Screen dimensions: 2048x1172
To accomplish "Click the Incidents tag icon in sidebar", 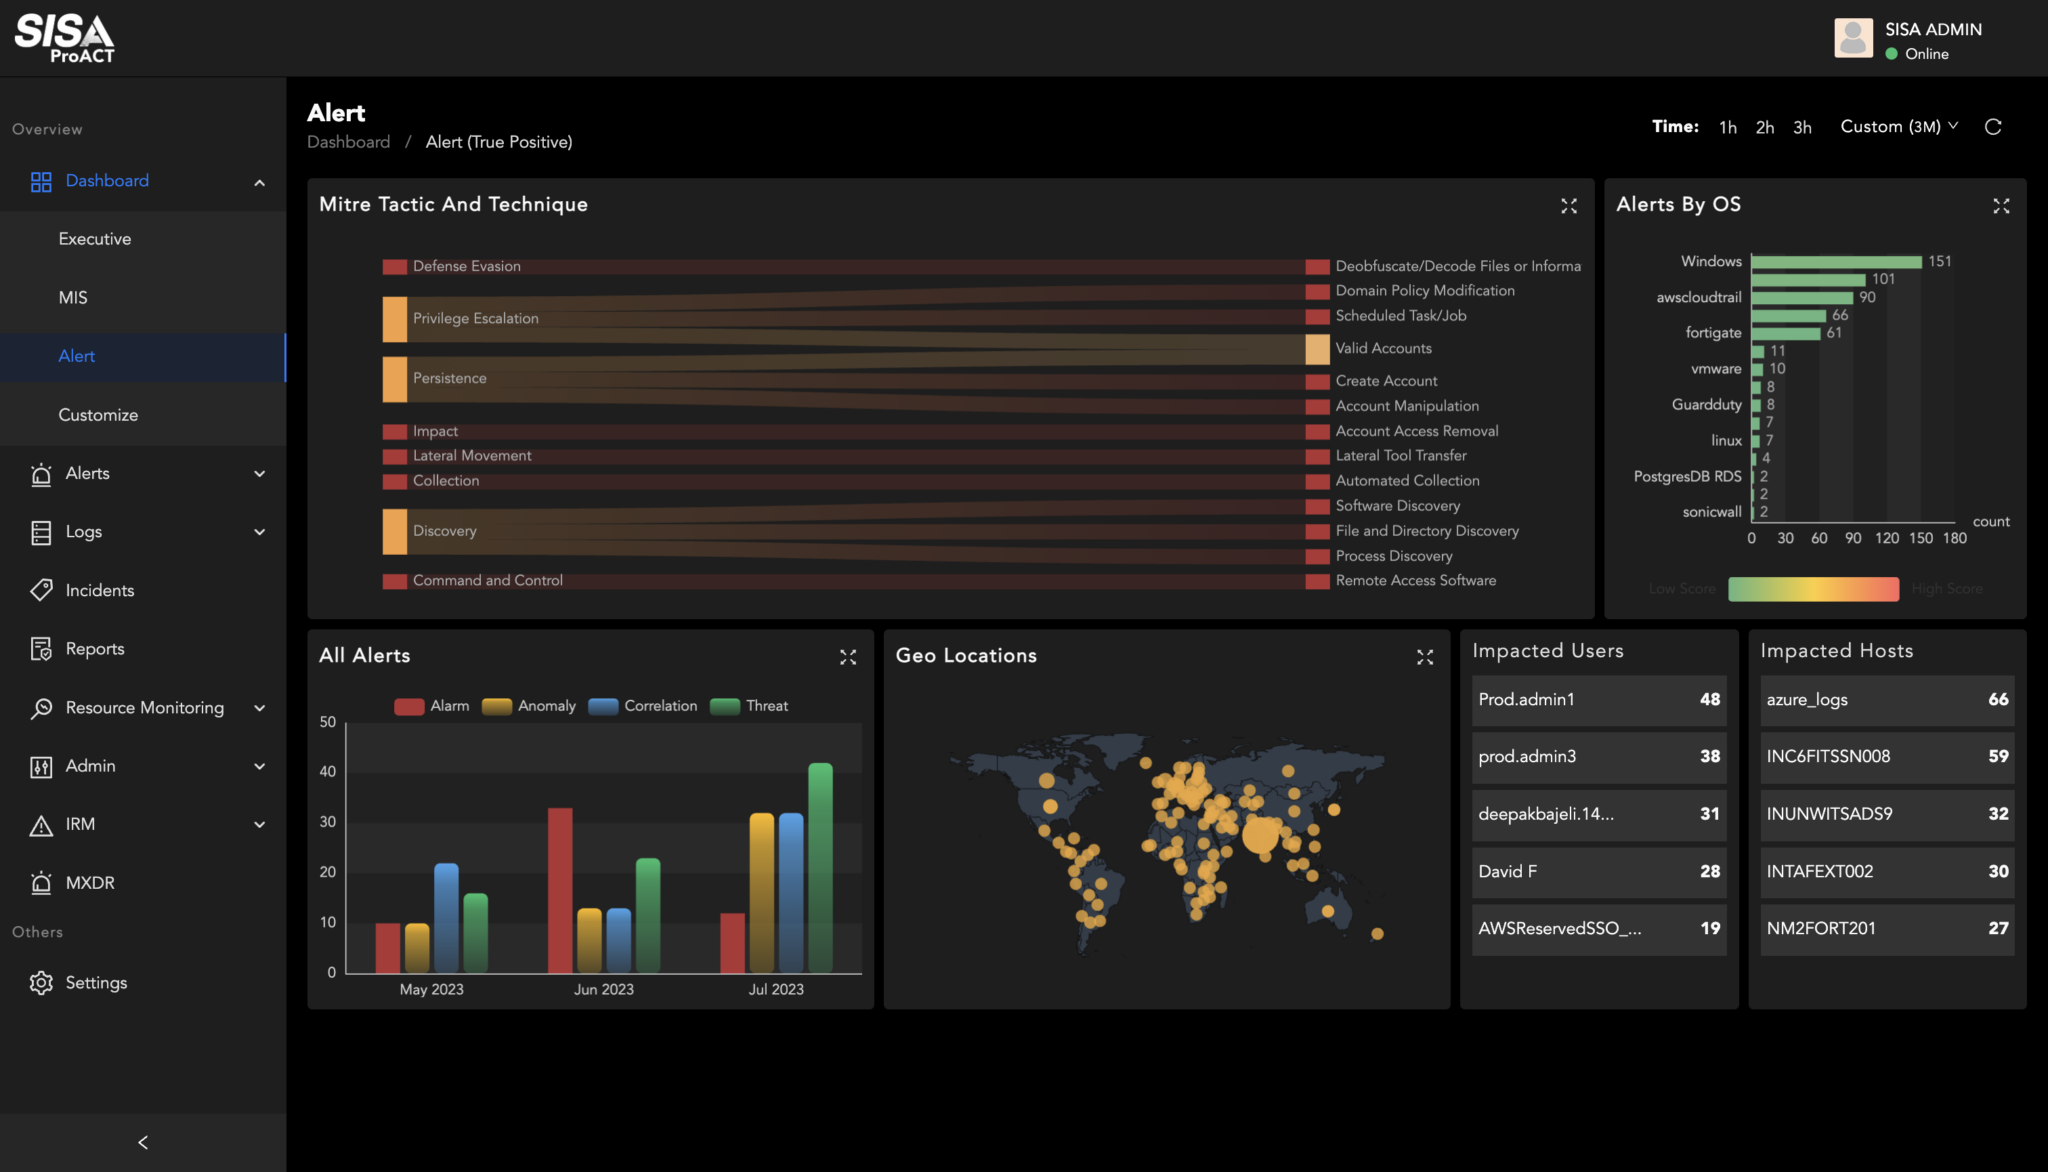I will (41, 590).
